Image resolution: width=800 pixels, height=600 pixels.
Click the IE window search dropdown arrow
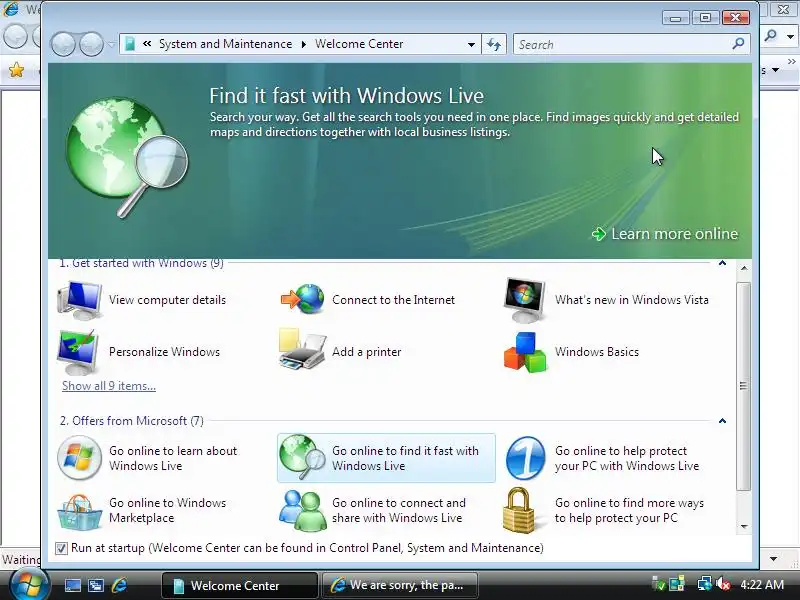pyautogui.click(x=790, y=36)
